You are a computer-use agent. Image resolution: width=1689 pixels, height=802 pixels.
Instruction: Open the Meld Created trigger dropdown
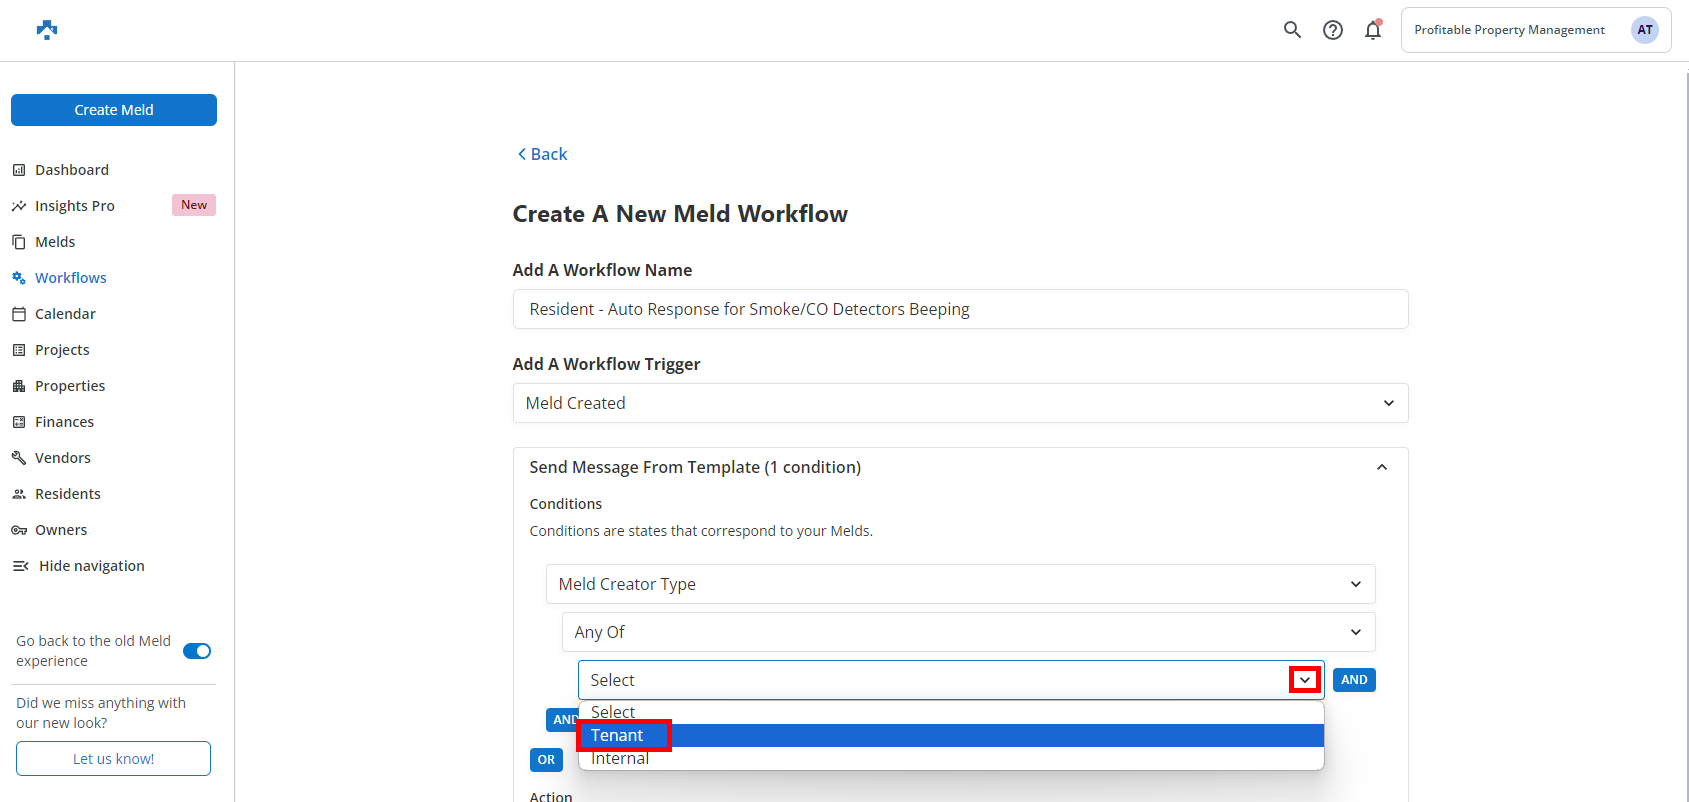point(960,403)
